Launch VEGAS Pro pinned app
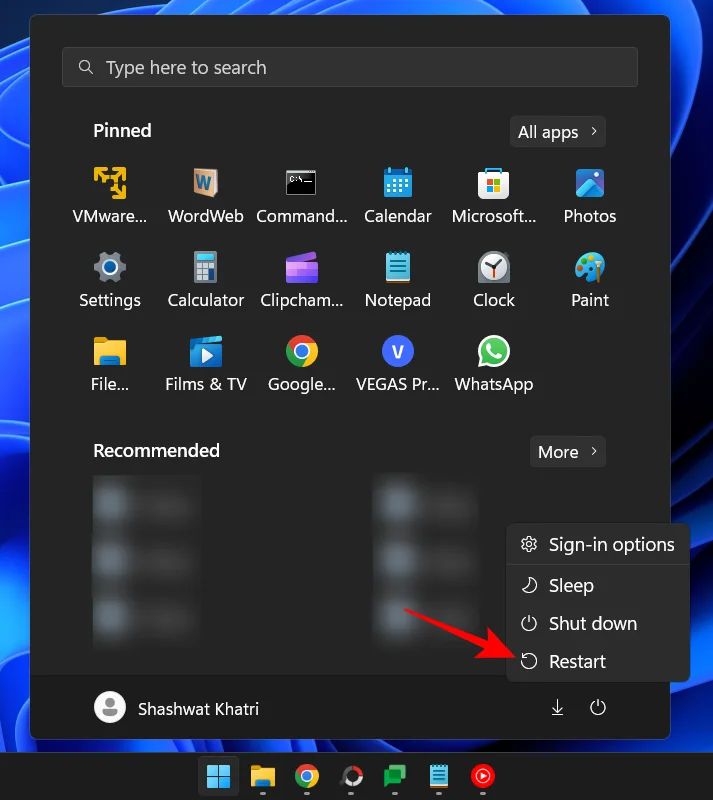Viewport: 713px width, 800px height. point(398,364)
